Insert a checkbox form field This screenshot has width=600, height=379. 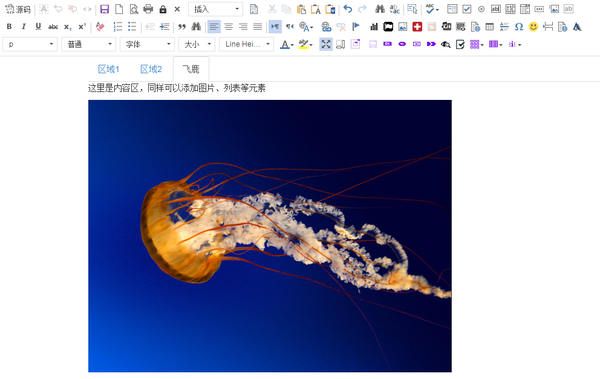(x=466, y=9)
